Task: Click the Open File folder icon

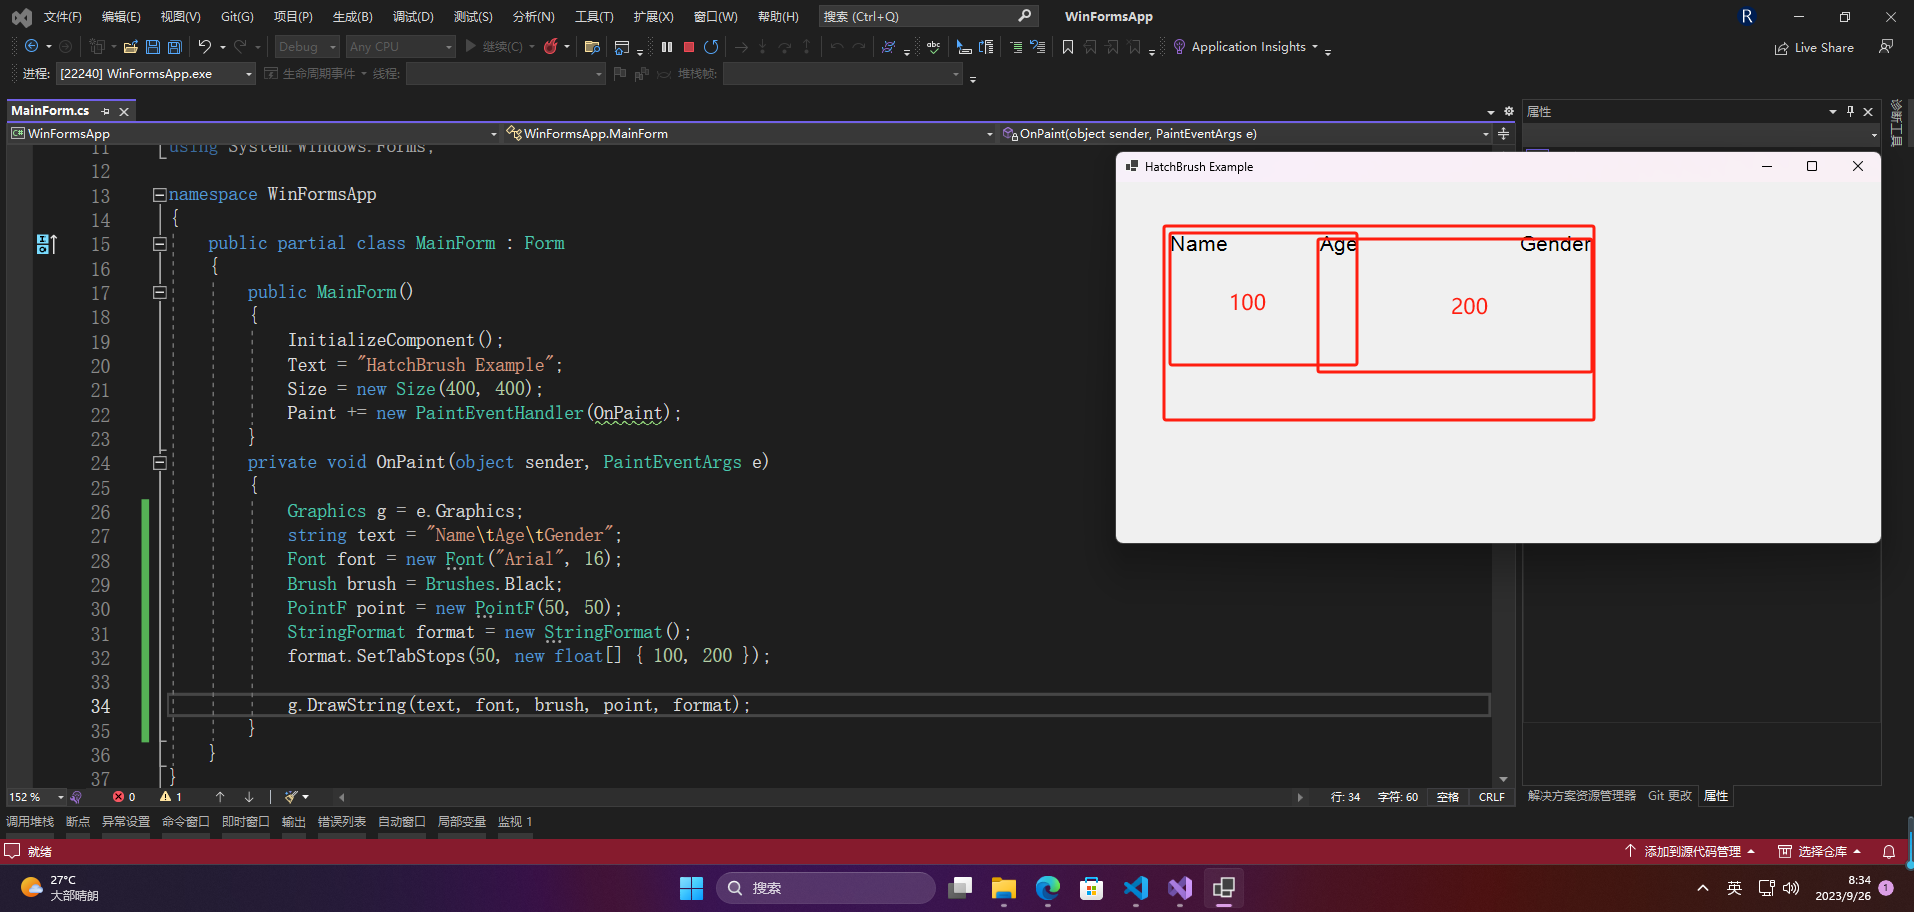Action: coord(131,47)
